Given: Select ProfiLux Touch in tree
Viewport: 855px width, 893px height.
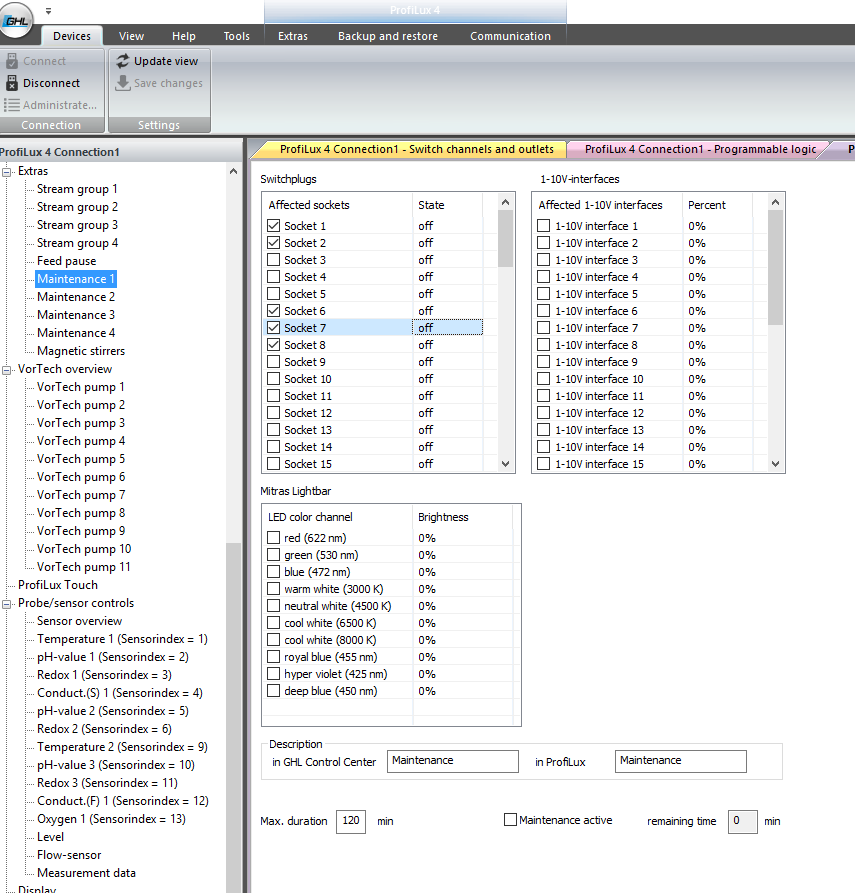Looking at the screenshot, I should pos(58,585).
